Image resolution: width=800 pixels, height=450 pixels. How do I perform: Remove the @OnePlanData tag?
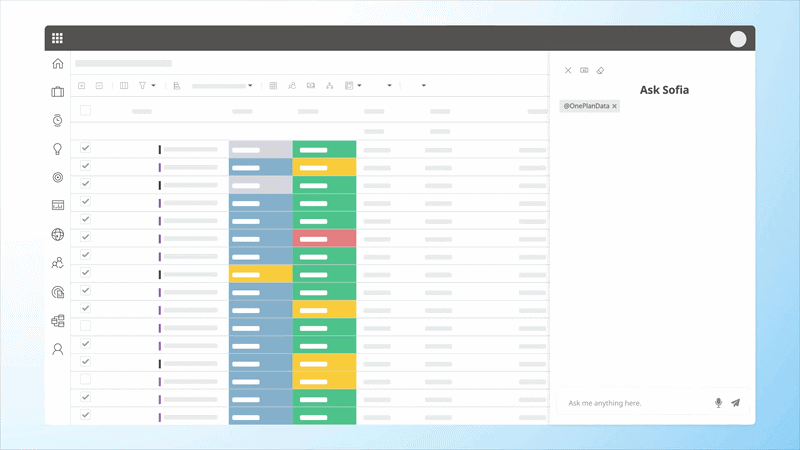click(x=615, y=106)
